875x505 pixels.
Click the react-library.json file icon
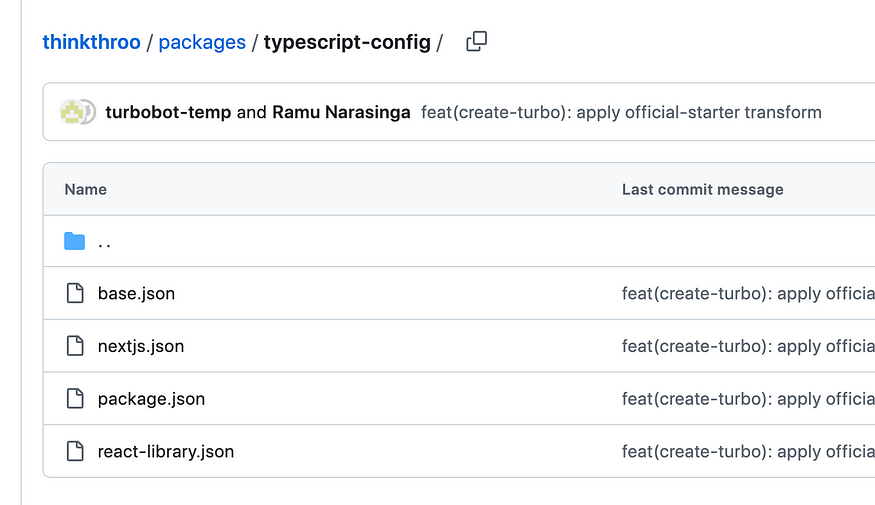click(75, 451)
